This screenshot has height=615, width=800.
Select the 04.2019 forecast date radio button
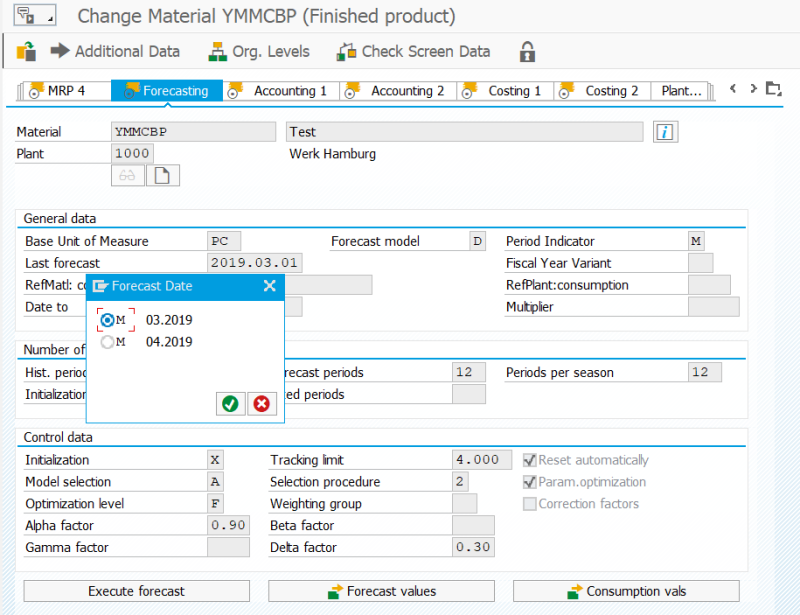pos(107,342)
